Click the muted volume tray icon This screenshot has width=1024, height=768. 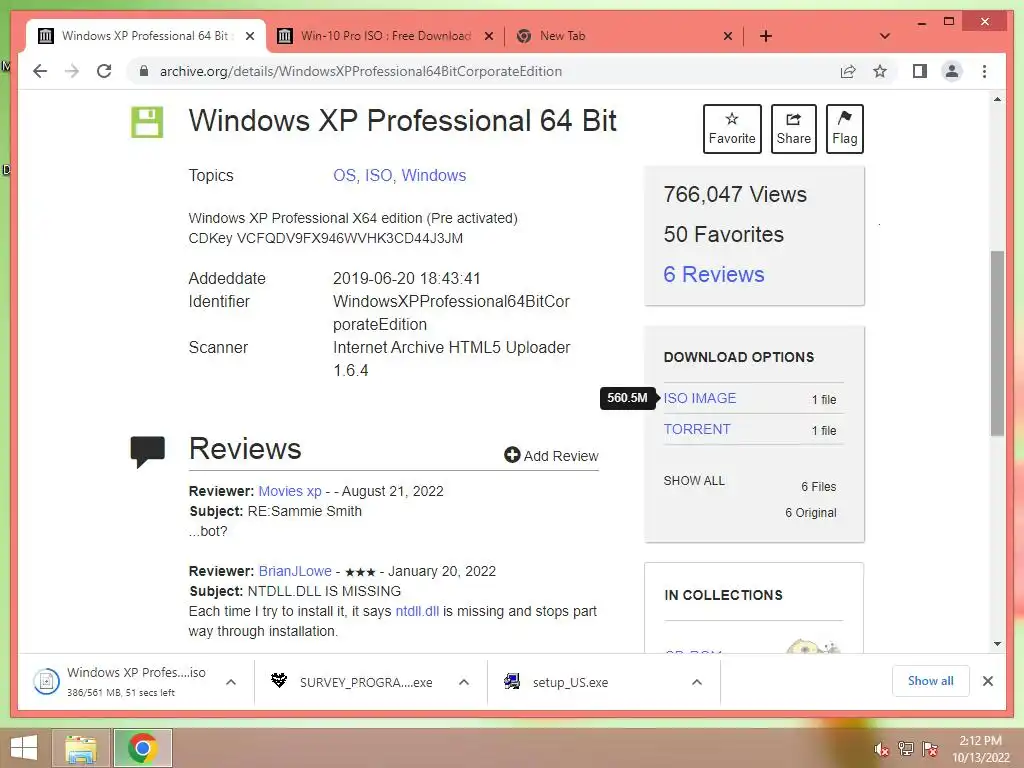(x=881, y=749)
